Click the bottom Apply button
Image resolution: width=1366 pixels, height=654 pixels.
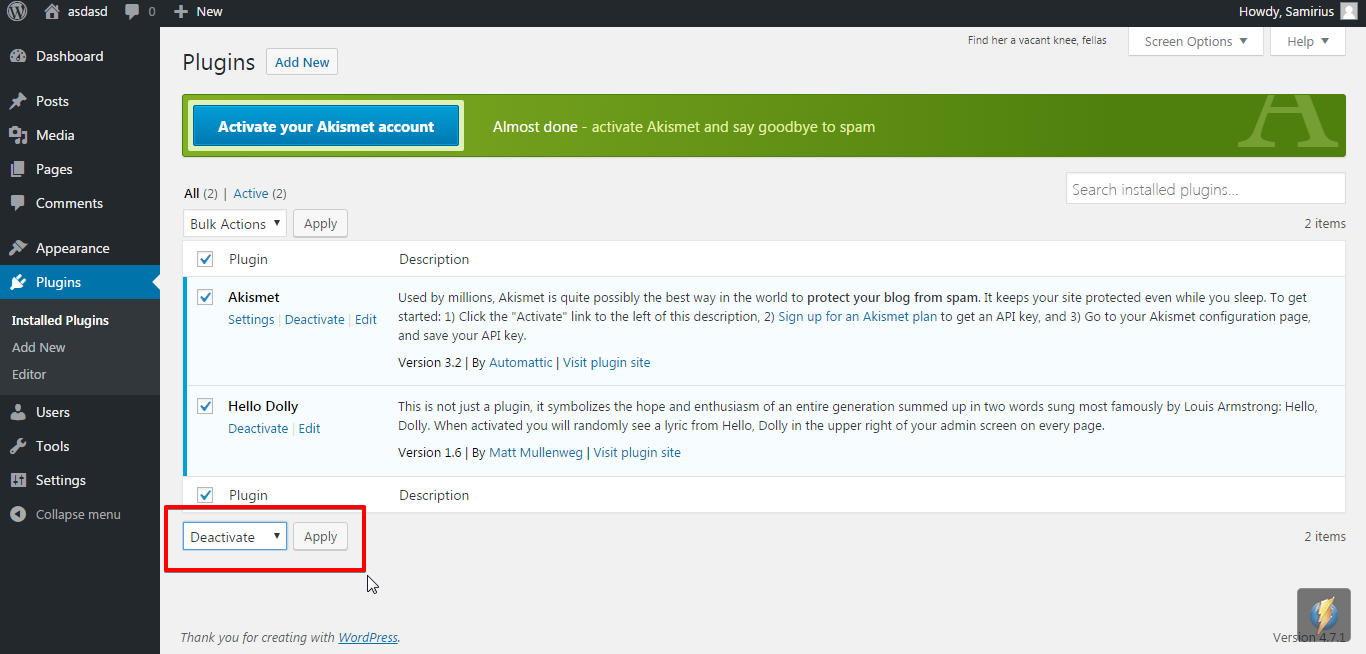coord(320,537)
